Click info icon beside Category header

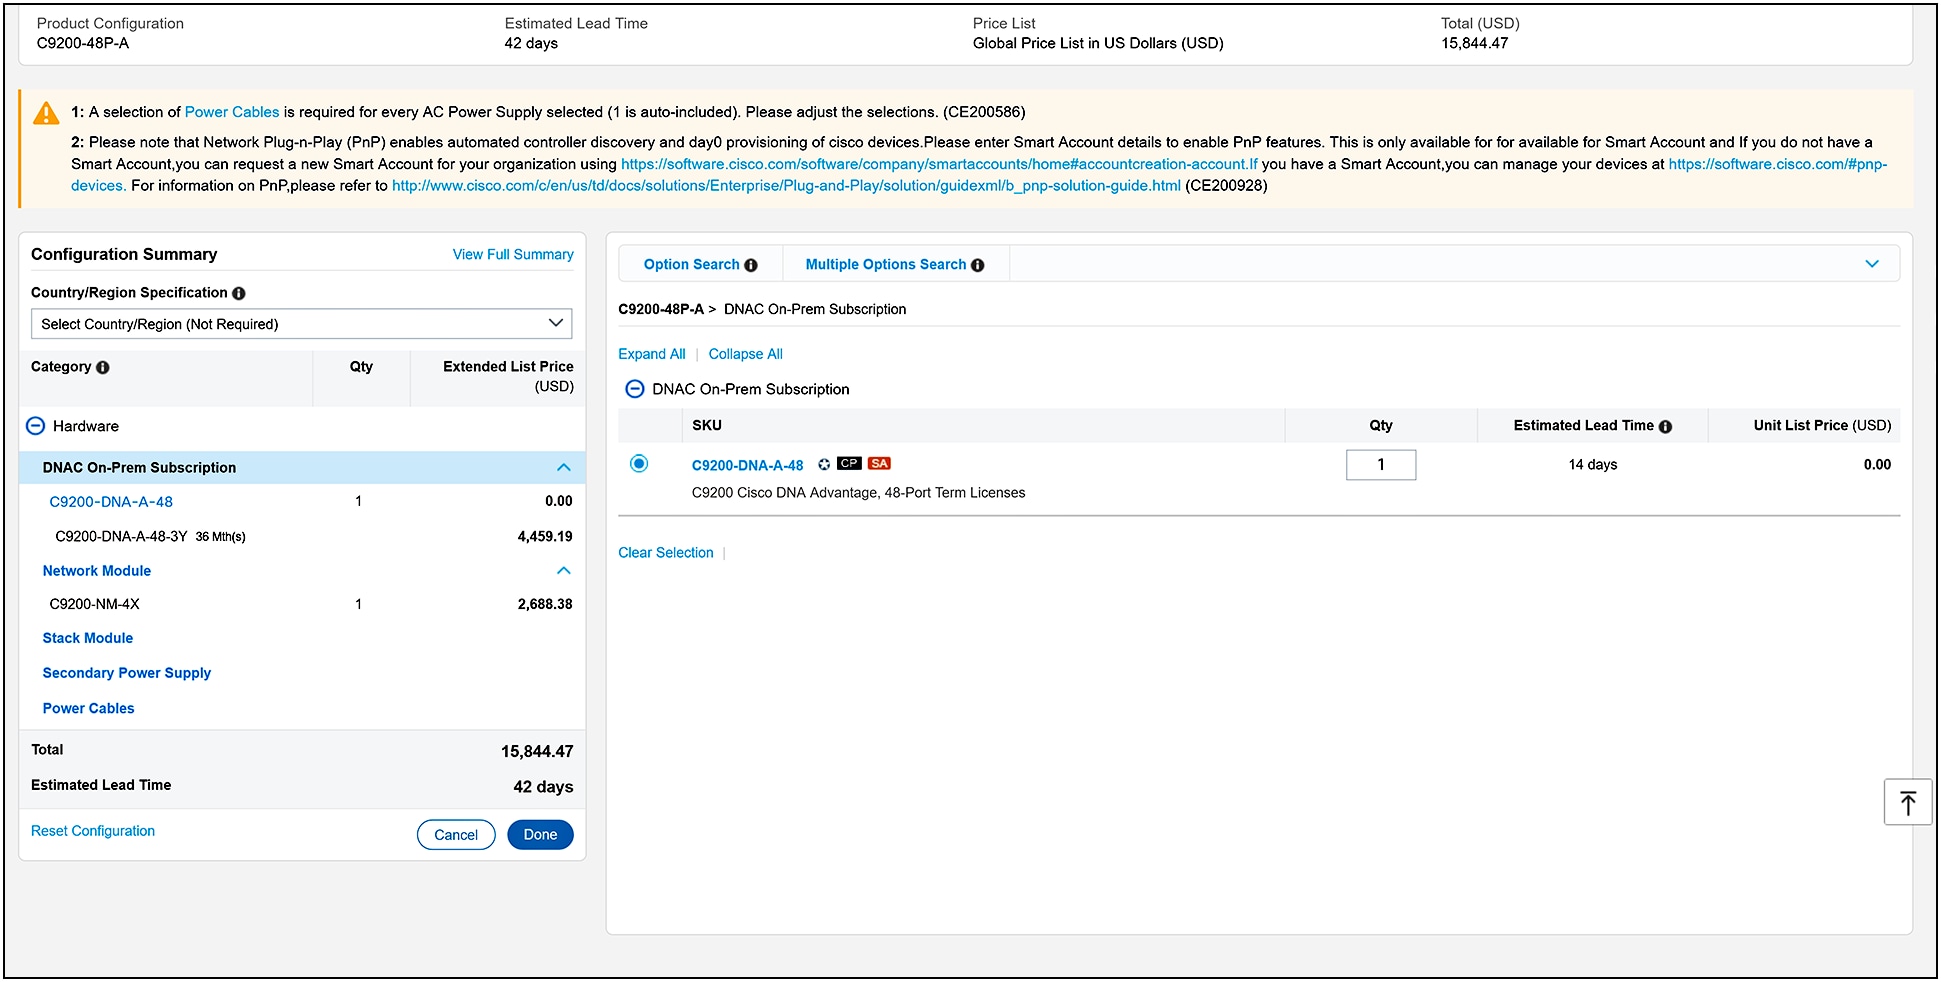coord(103,367)
